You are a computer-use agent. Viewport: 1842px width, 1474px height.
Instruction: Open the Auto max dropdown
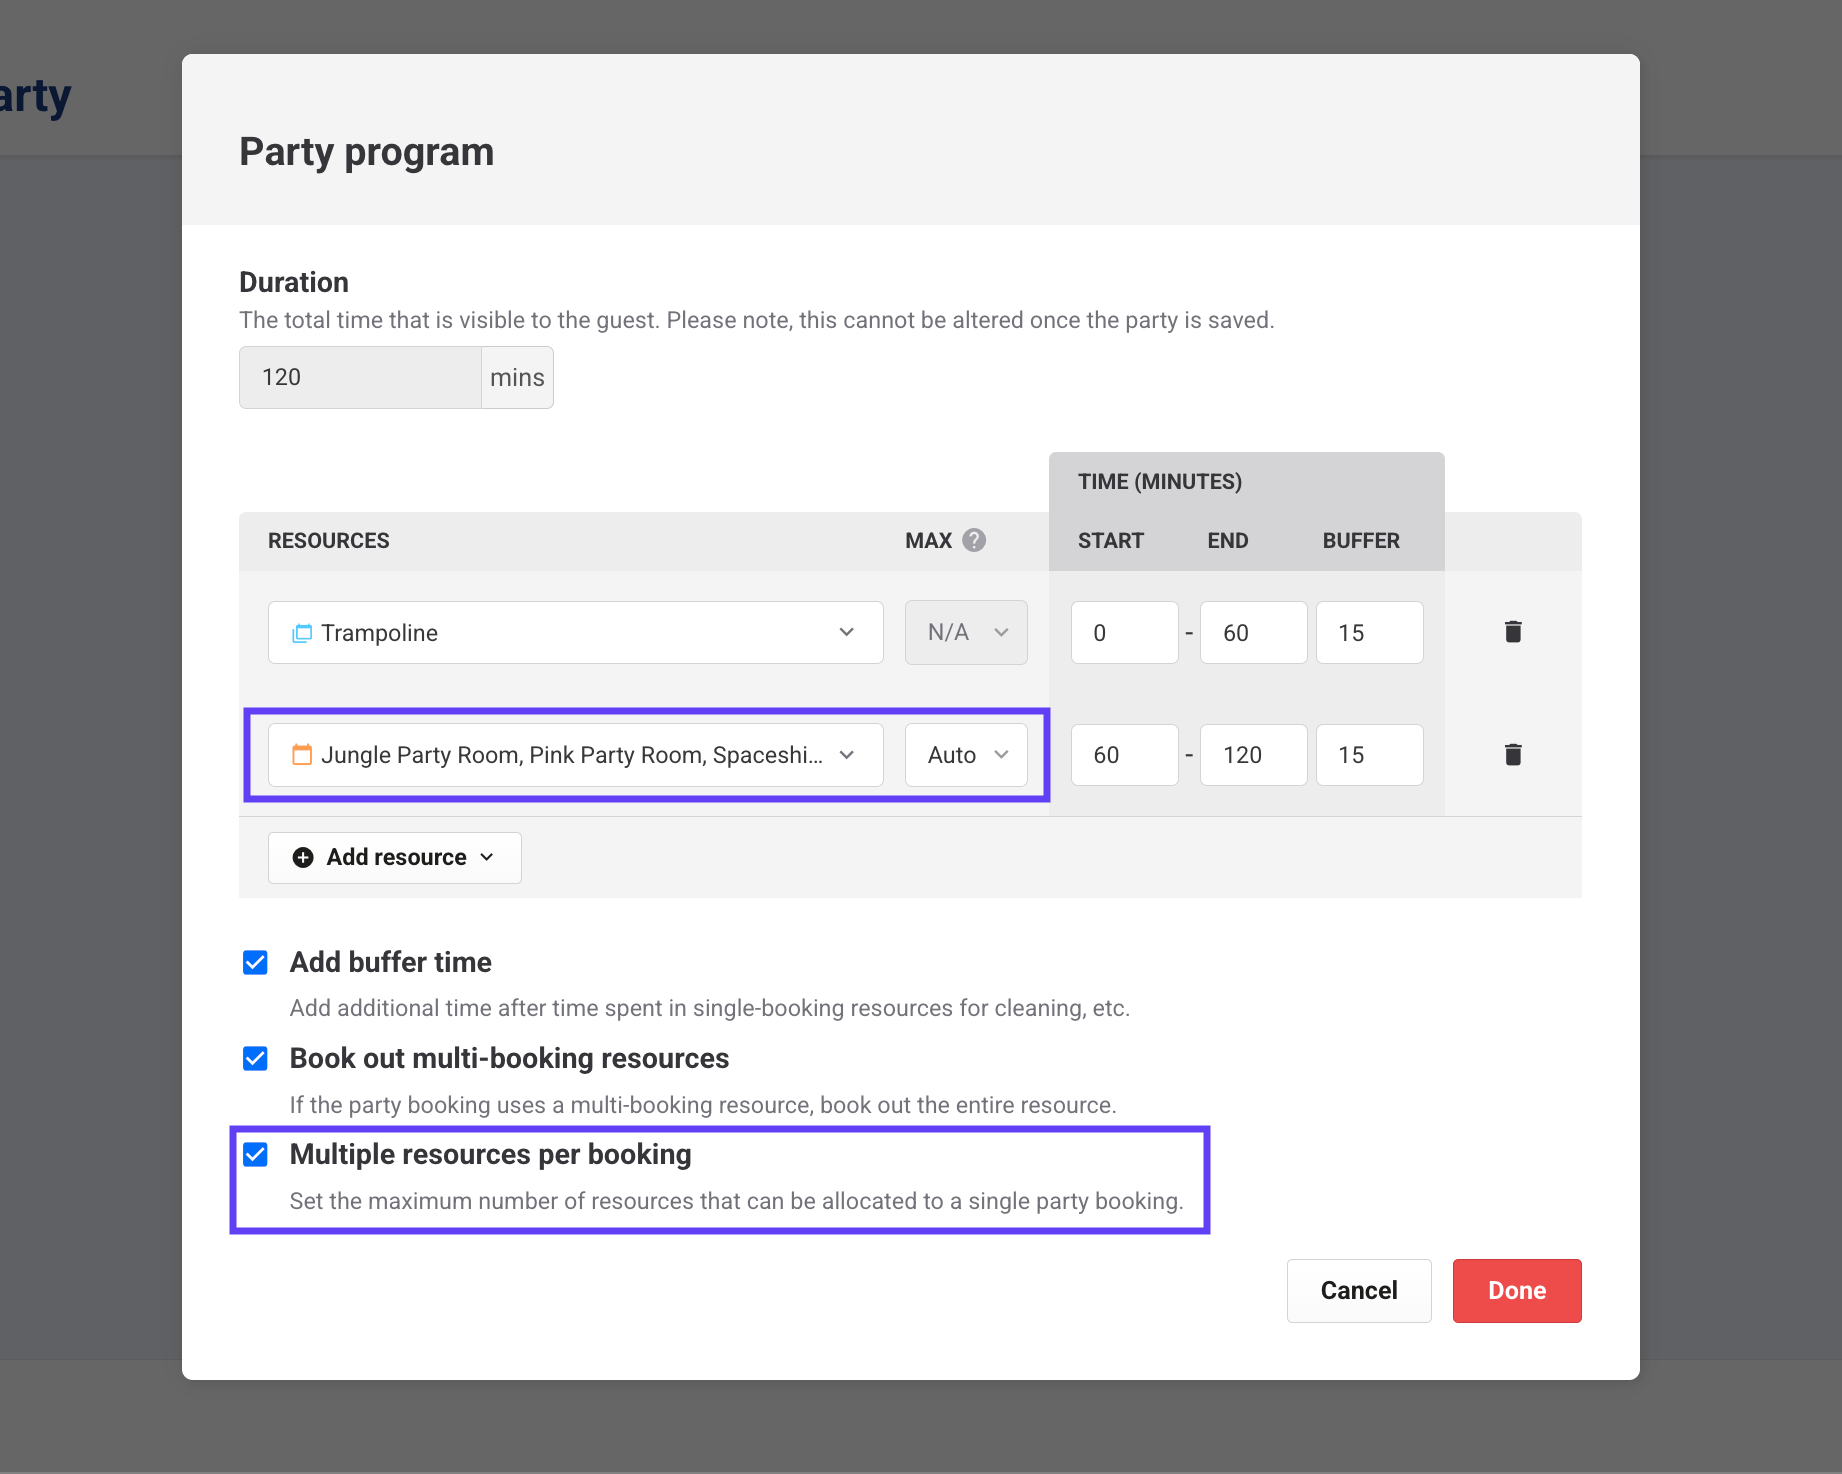(966, 755)
